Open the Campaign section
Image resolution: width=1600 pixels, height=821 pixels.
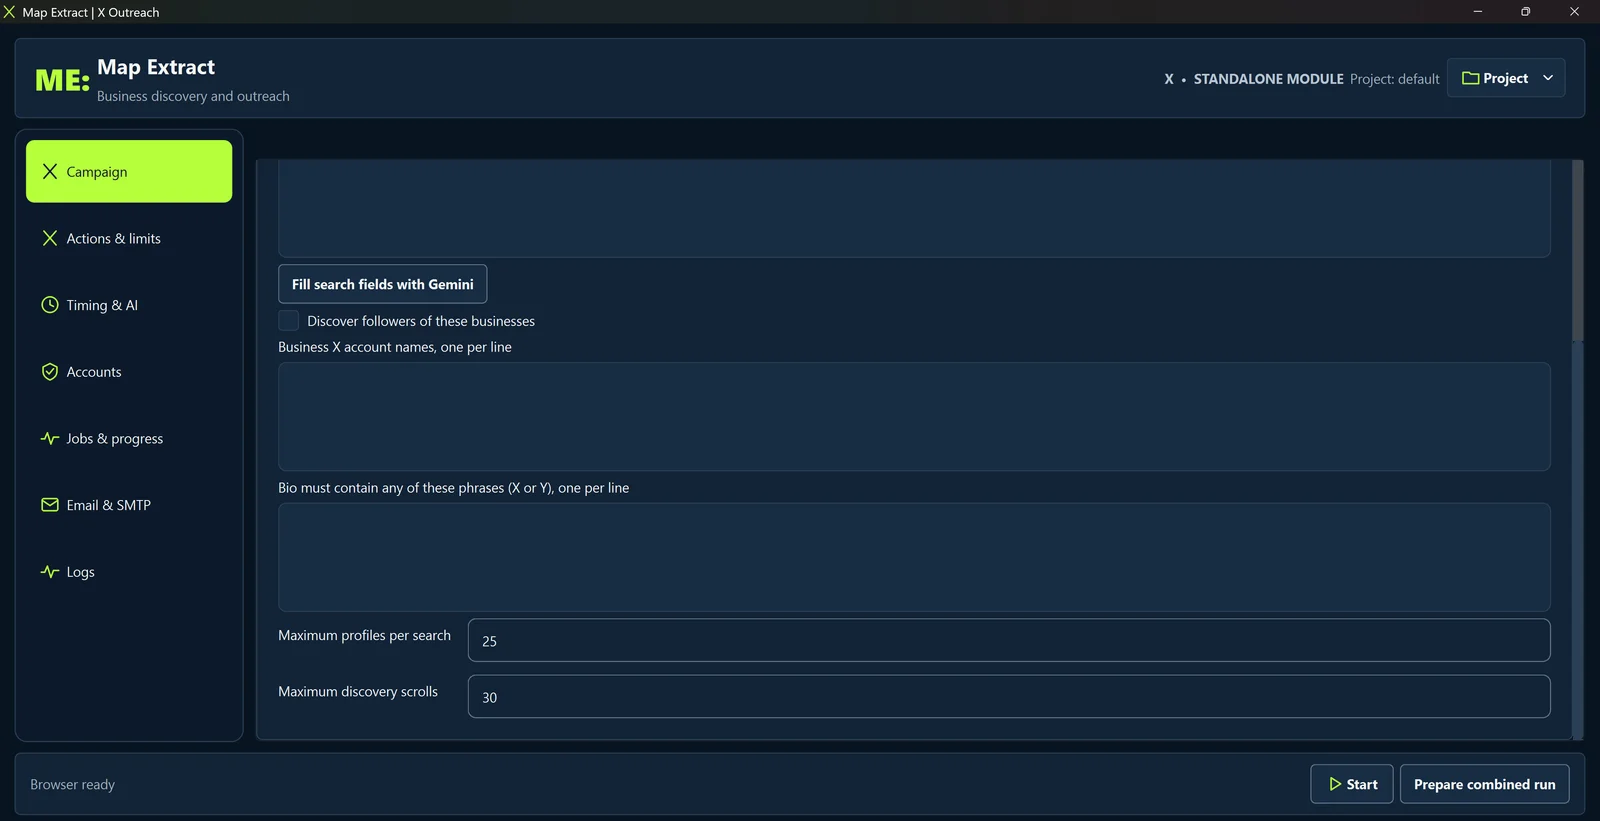click(129, 171)
